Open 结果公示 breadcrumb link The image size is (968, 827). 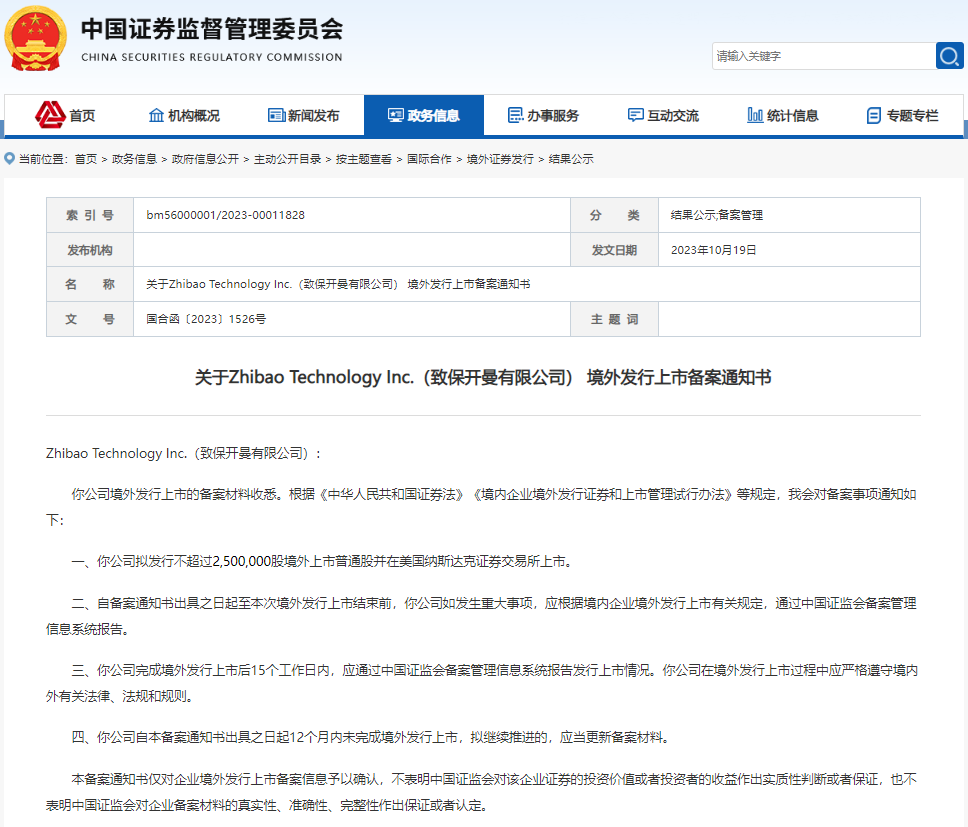tap(571, 159)
